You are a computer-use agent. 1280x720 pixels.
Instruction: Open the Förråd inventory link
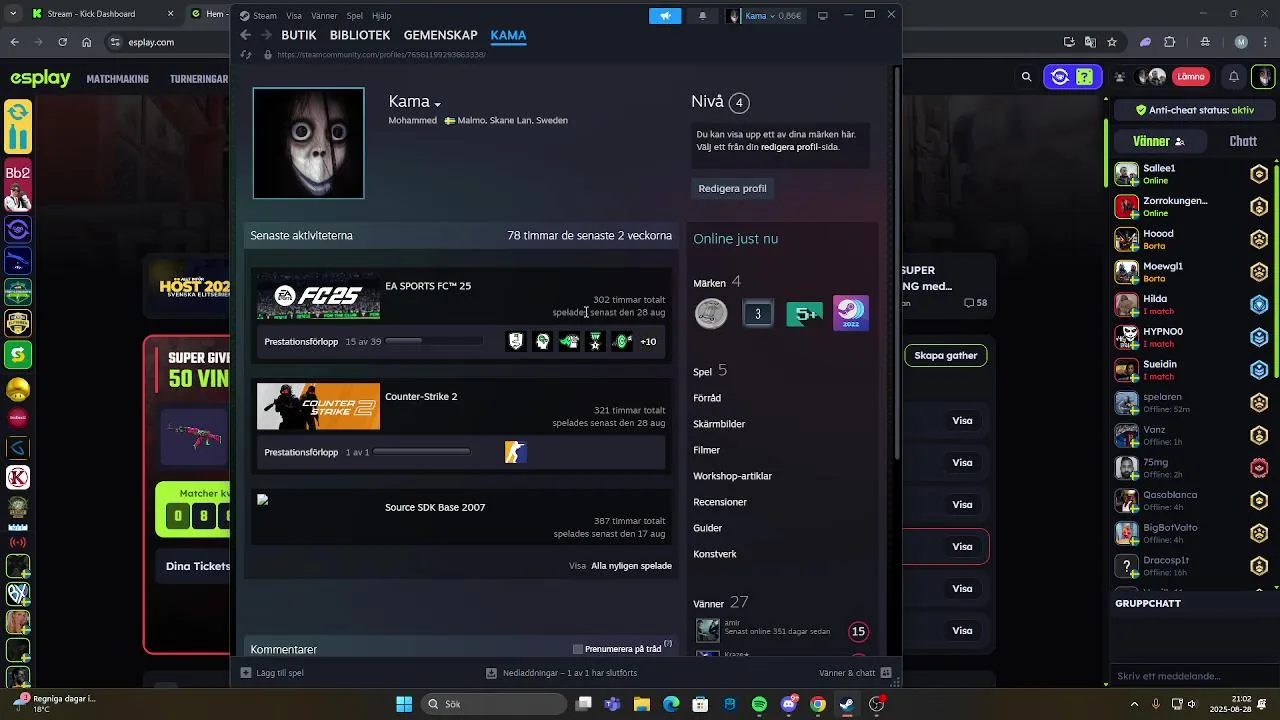tap(707, 398)
